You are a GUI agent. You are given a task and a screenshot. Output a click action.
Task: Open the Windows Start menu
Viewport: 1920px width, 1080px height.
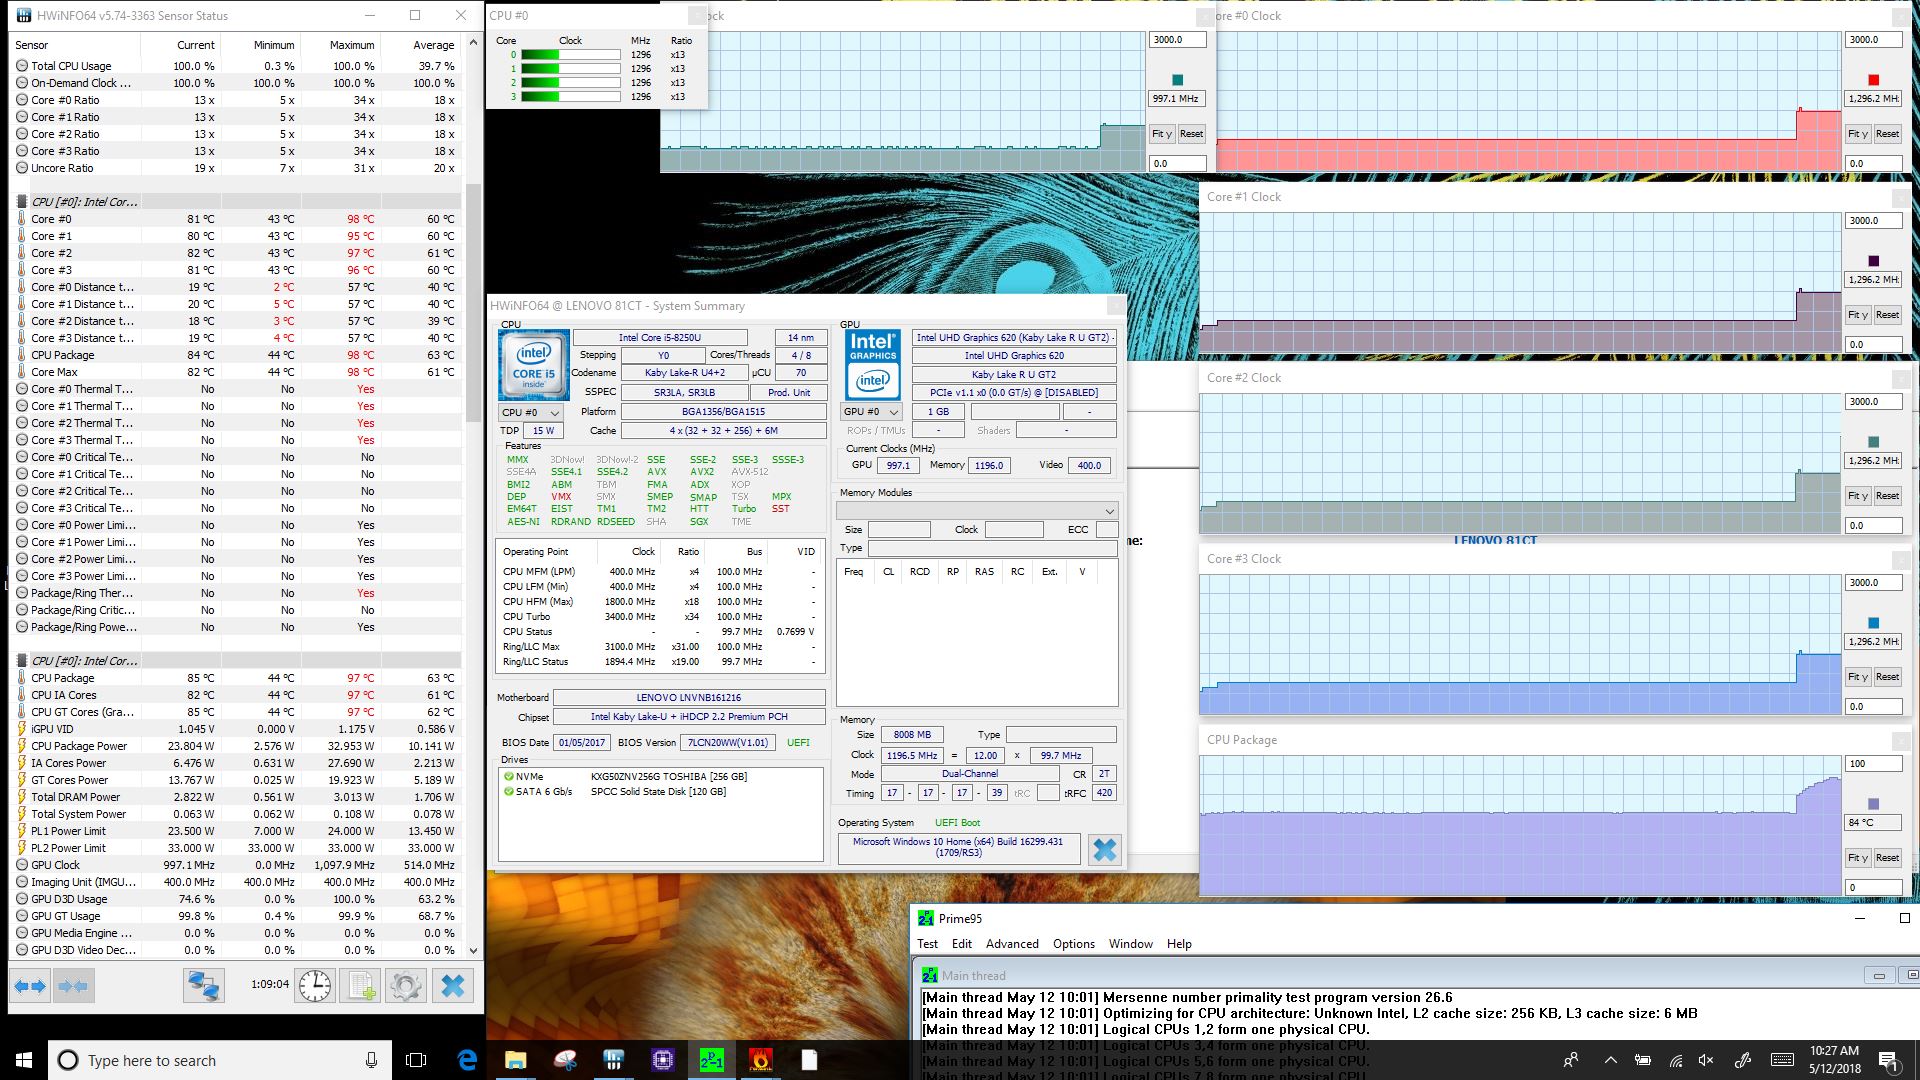tap(24, 1060)
